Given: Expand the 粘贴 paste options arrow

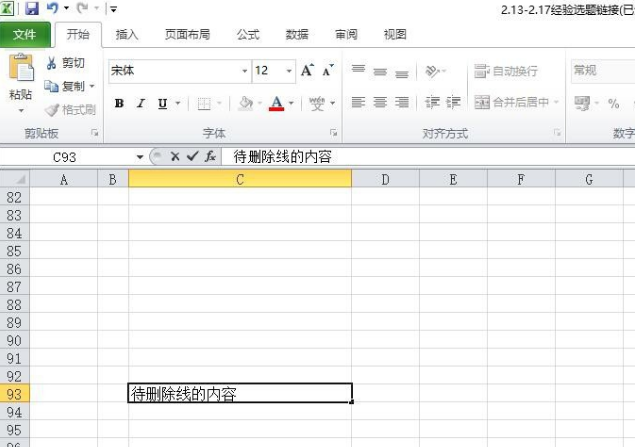Looking at the screenshot, I should [x=21, y=111].
